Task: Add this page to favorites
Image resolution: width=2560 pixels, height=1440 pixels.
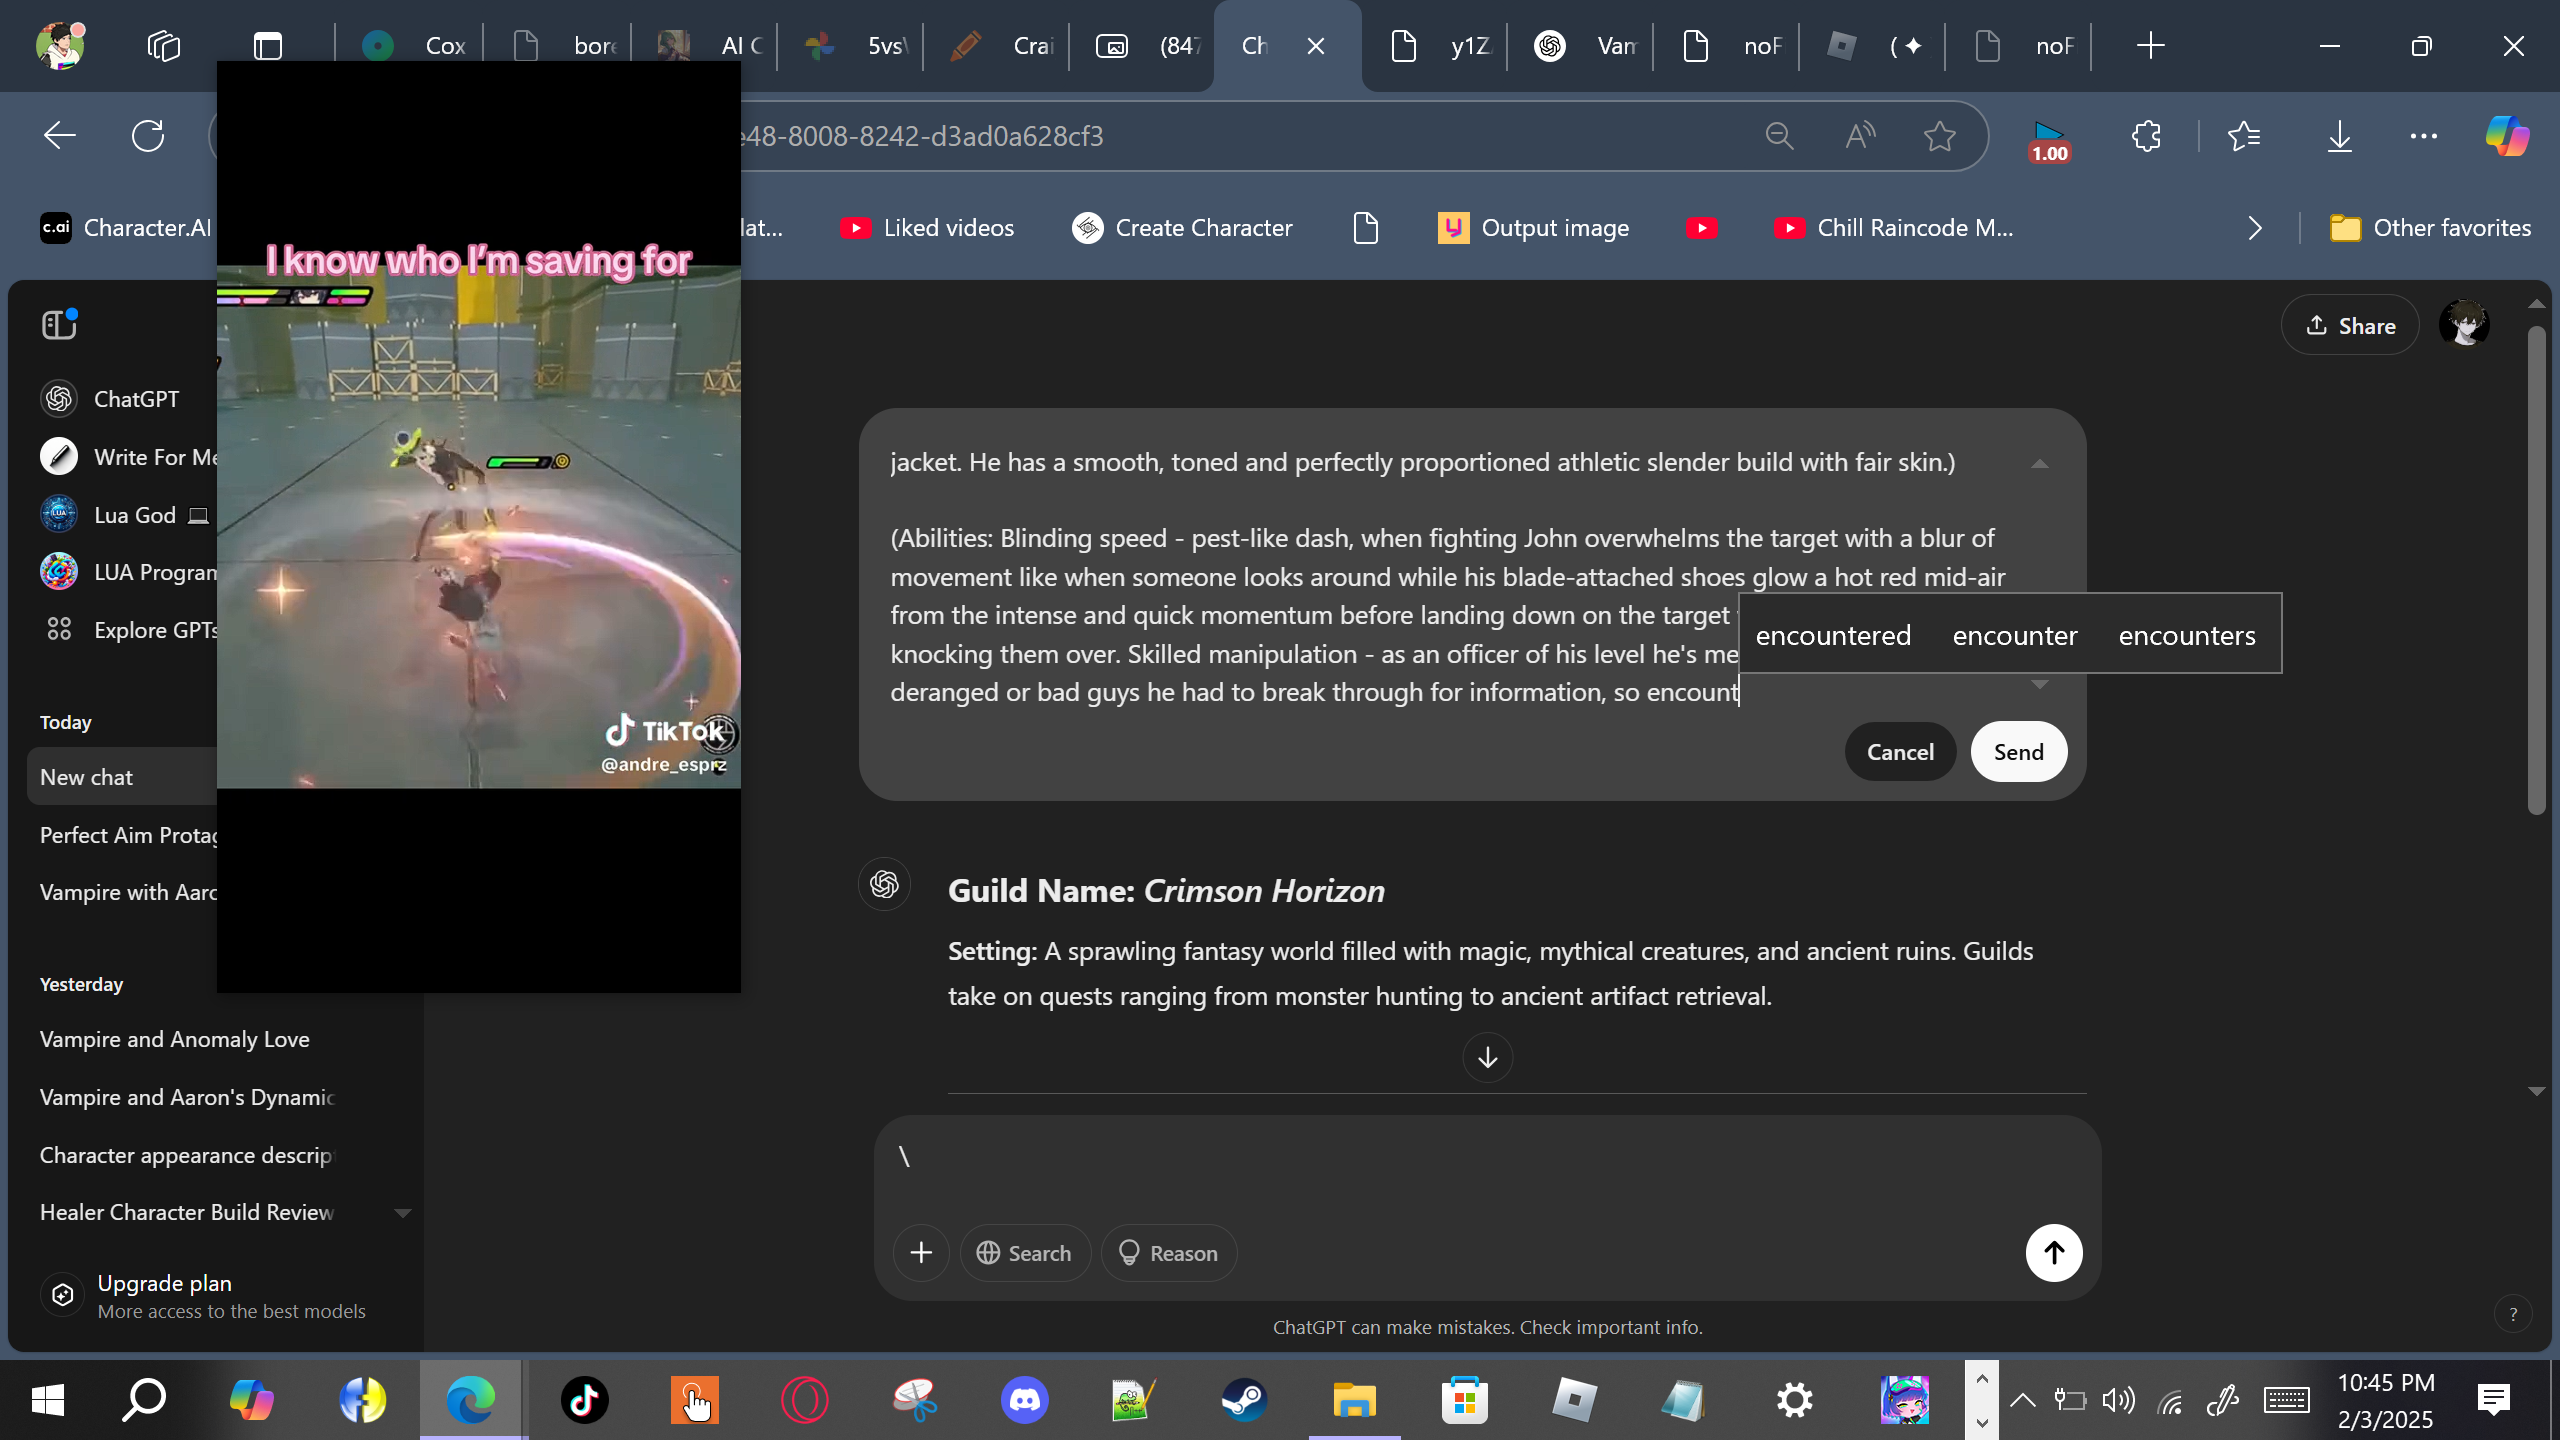Action: [x=1940, y=136]
